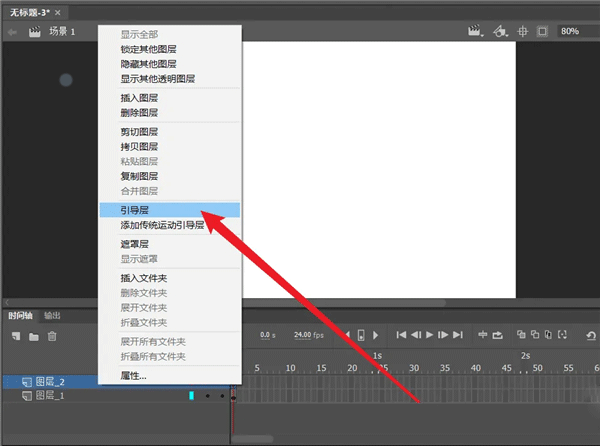Click the edit symbols icon

click(498, 32)
